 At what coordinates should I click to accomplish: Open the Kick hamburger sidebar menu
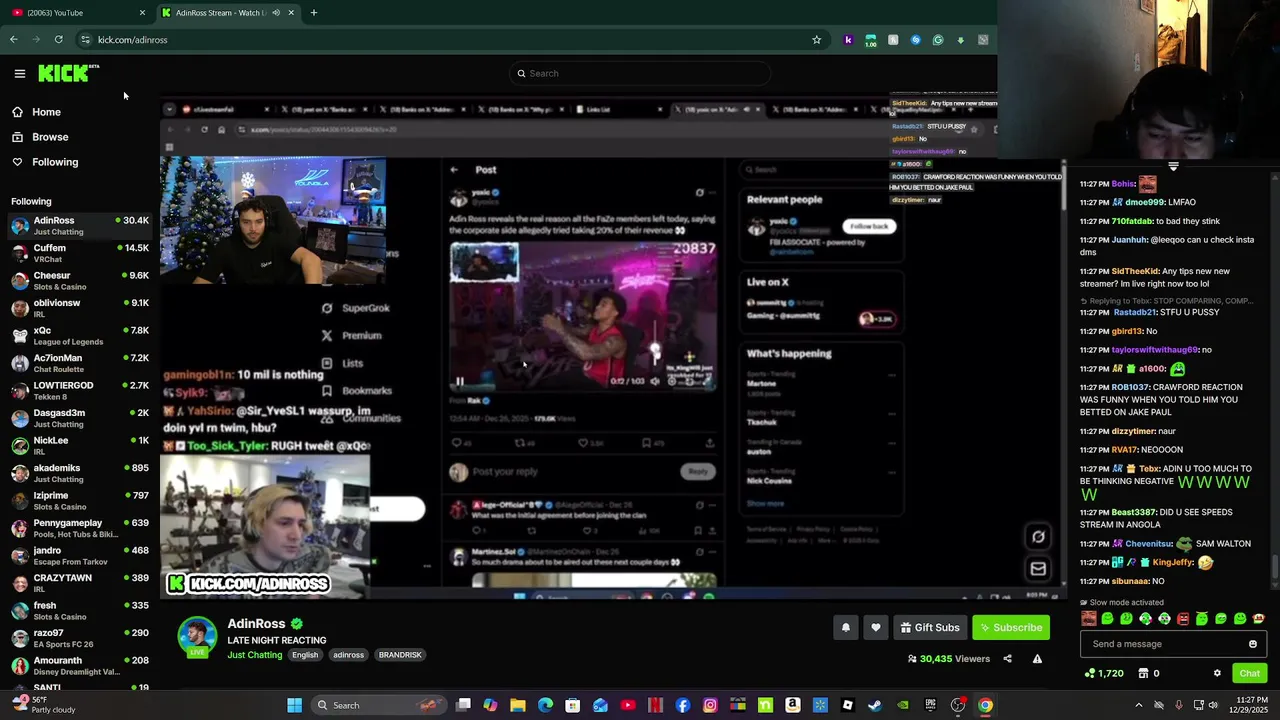[19, 73]
